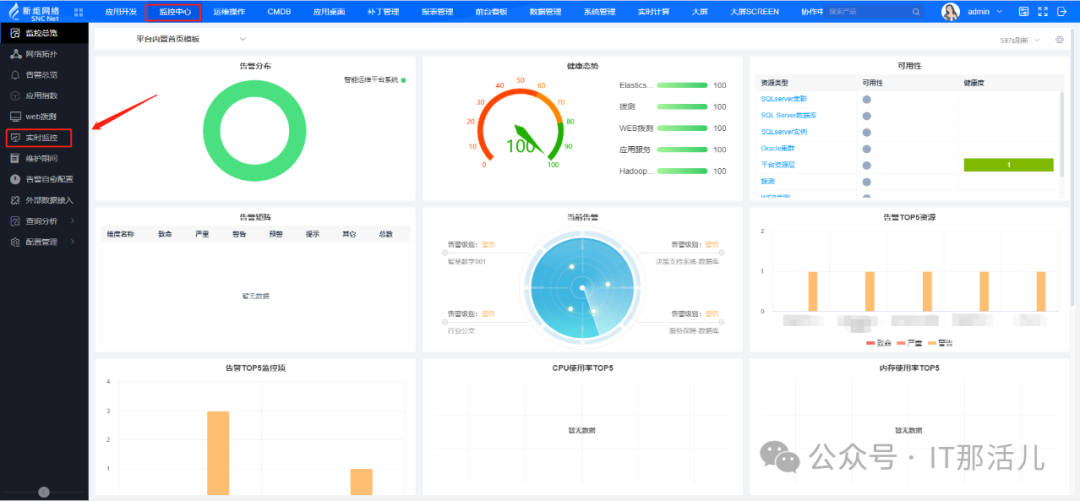Screen dimensions: 1080x501
Task: Click the 配置管理 sidebar icon
Action: point(14,242)
